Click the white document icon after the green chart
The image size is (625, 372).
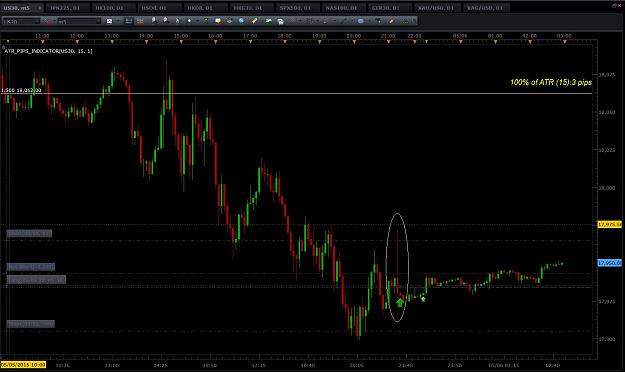tap(281, 22)
